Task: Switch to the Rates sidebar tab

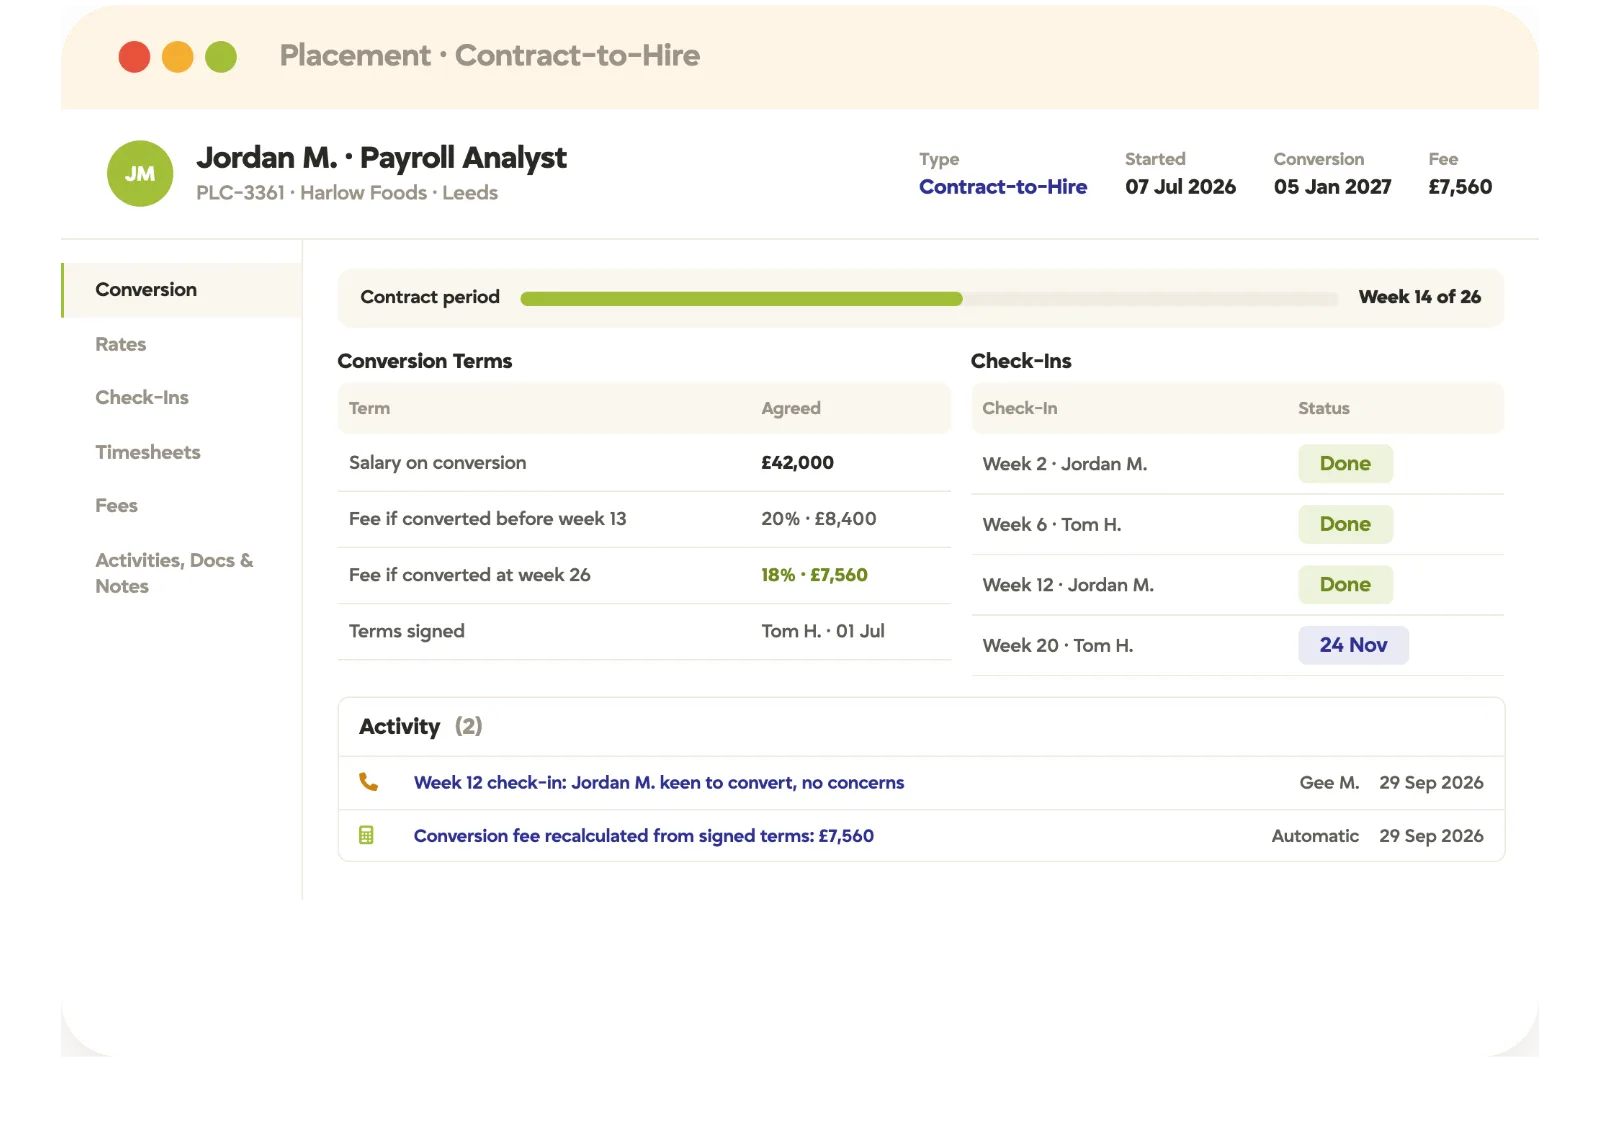Action: (x=121, y=344)
